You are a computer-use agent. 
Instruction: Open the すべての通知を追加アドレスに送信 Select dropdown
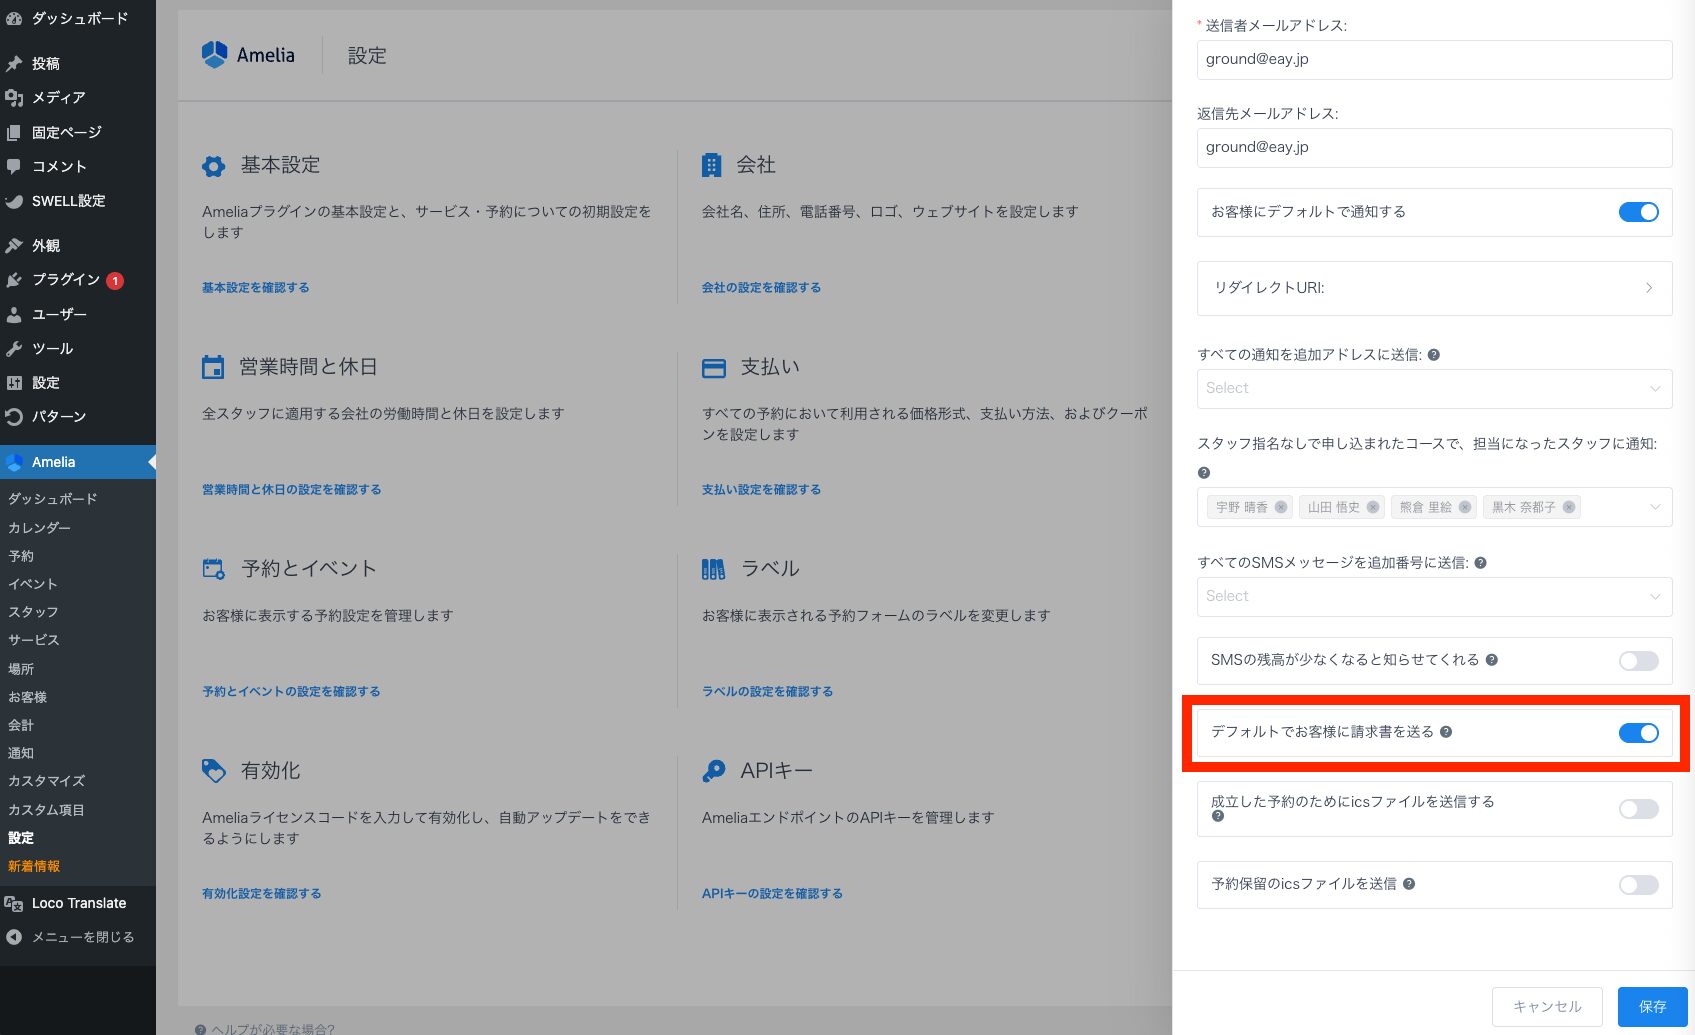pyautogui.click(x=1433, y=388)
